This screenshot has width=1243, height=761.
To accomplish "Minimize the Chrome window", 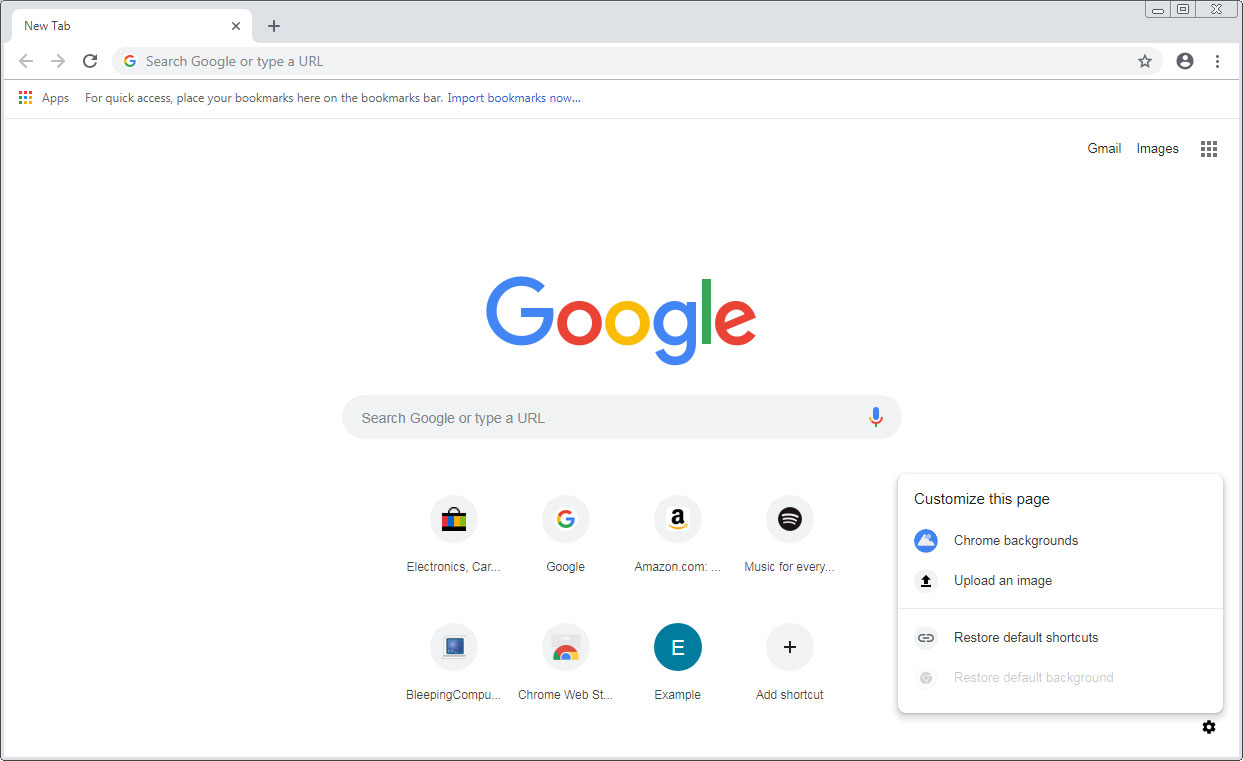I will click(1158, 9).
